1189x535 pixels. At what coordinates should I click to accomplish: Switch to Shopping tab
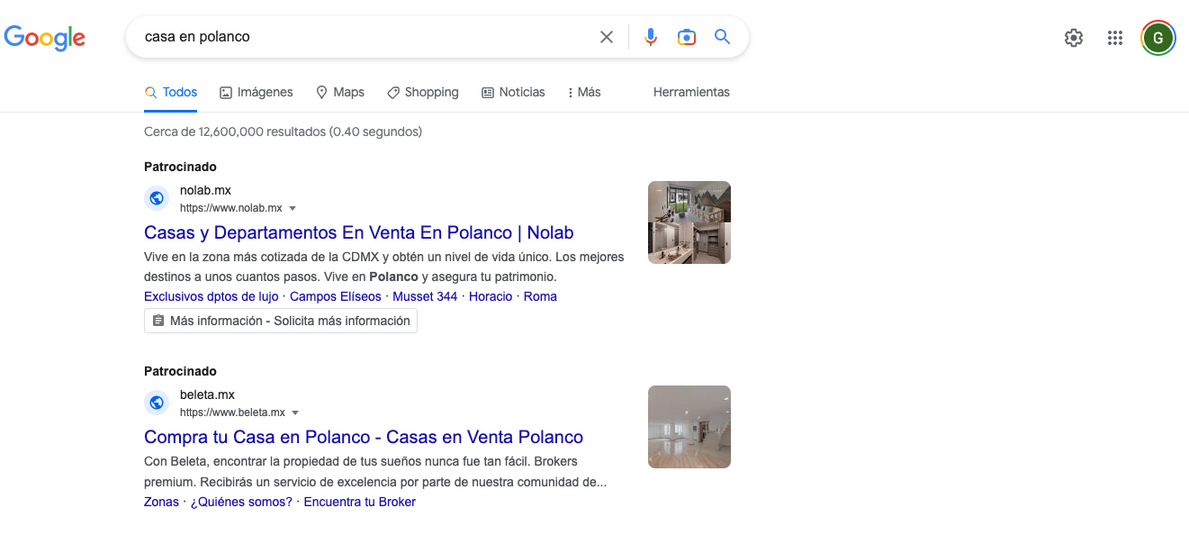tap(422, 92)
